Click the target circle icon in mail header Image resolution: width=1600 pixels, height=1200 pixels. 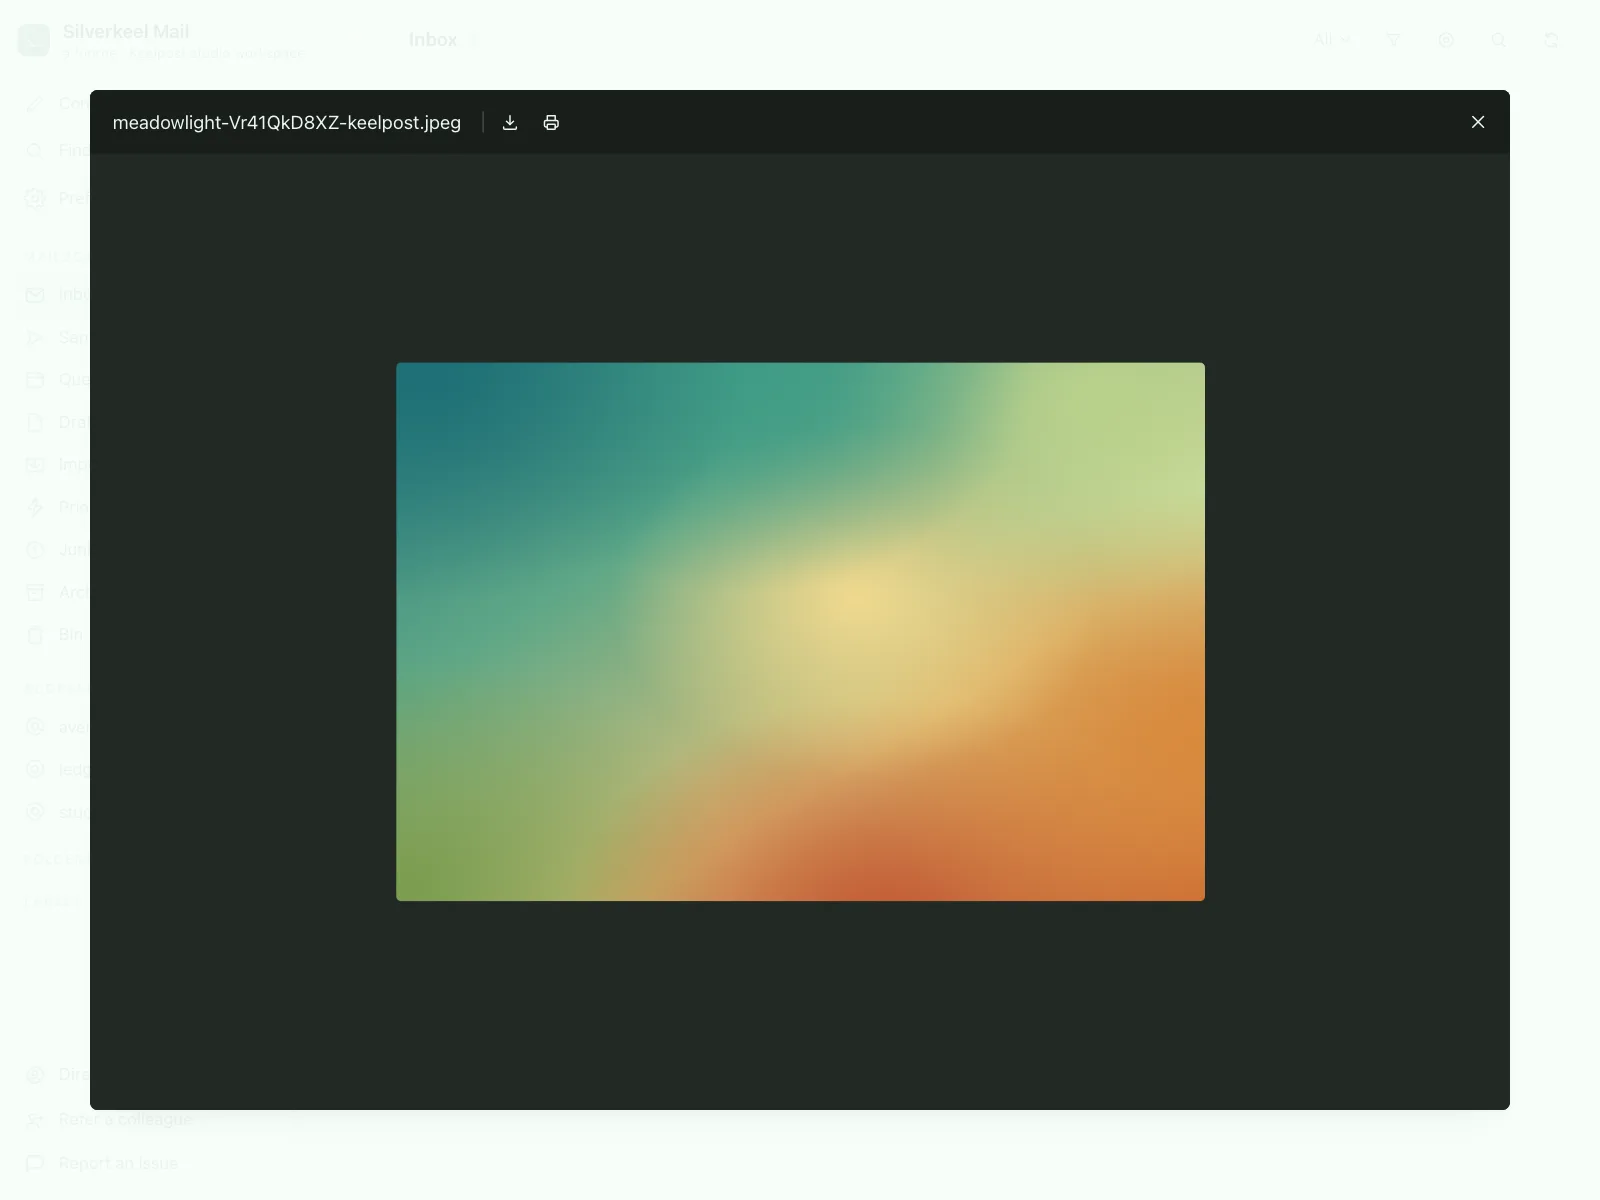[1446, 40]
